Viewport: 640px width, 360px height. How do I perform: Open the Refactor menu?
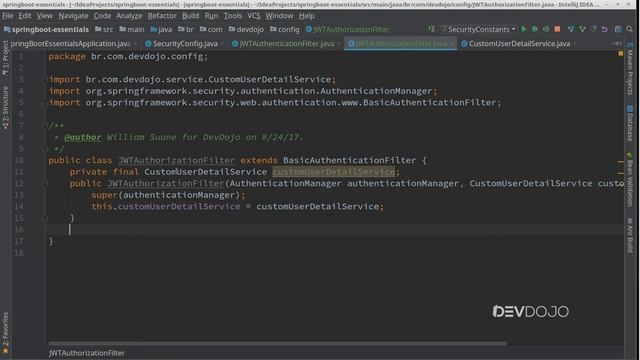click(162, 16)
